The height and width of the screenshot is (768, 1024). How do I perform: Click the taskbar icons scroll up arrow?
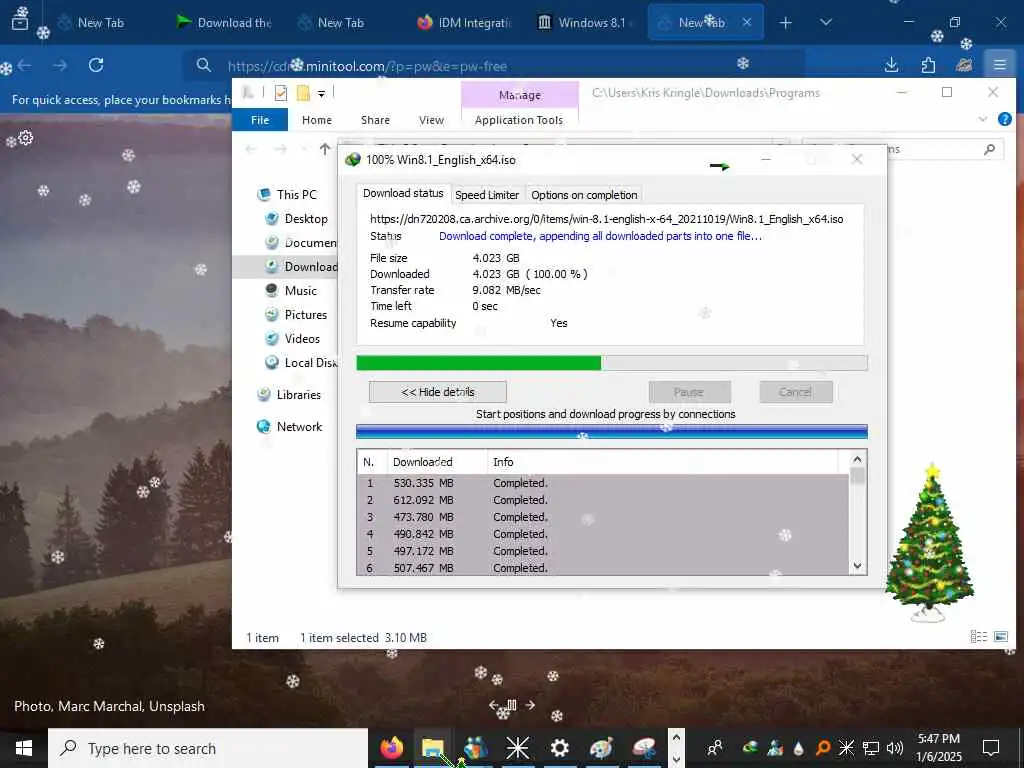click(x=677, y=738)
